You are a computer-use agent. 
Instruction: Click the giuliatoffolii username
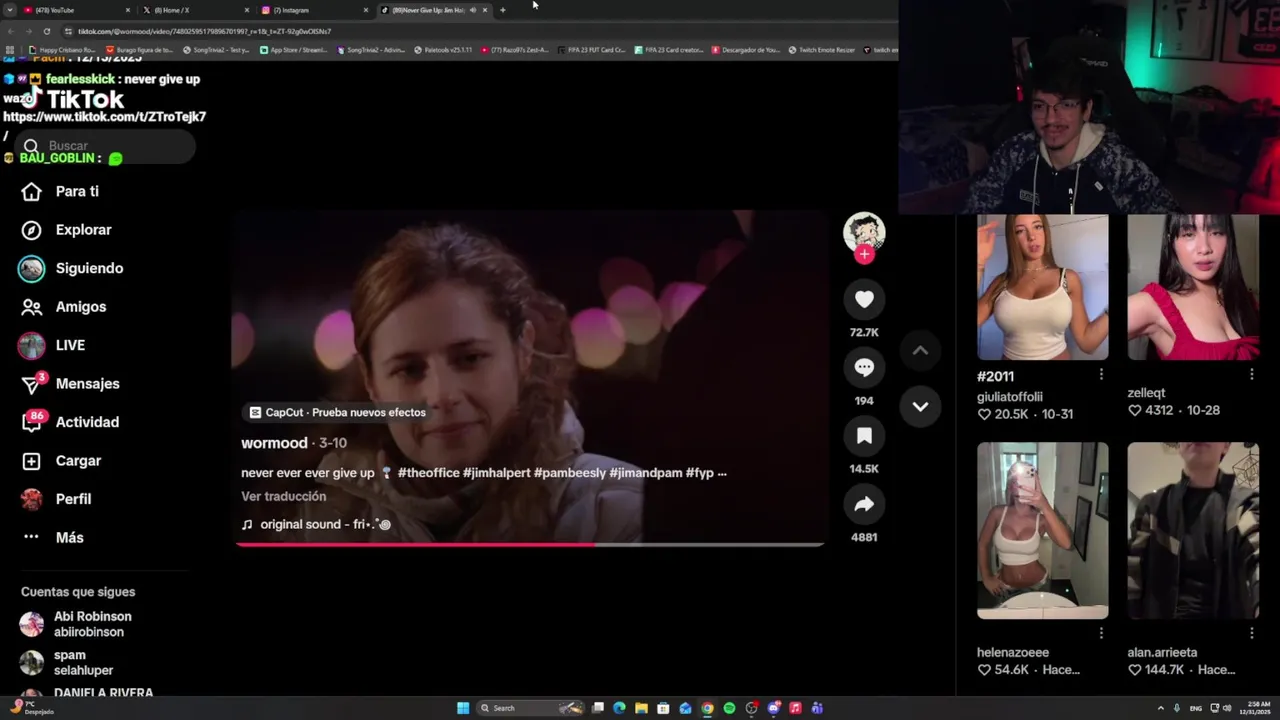click(x=1010, y=397)
